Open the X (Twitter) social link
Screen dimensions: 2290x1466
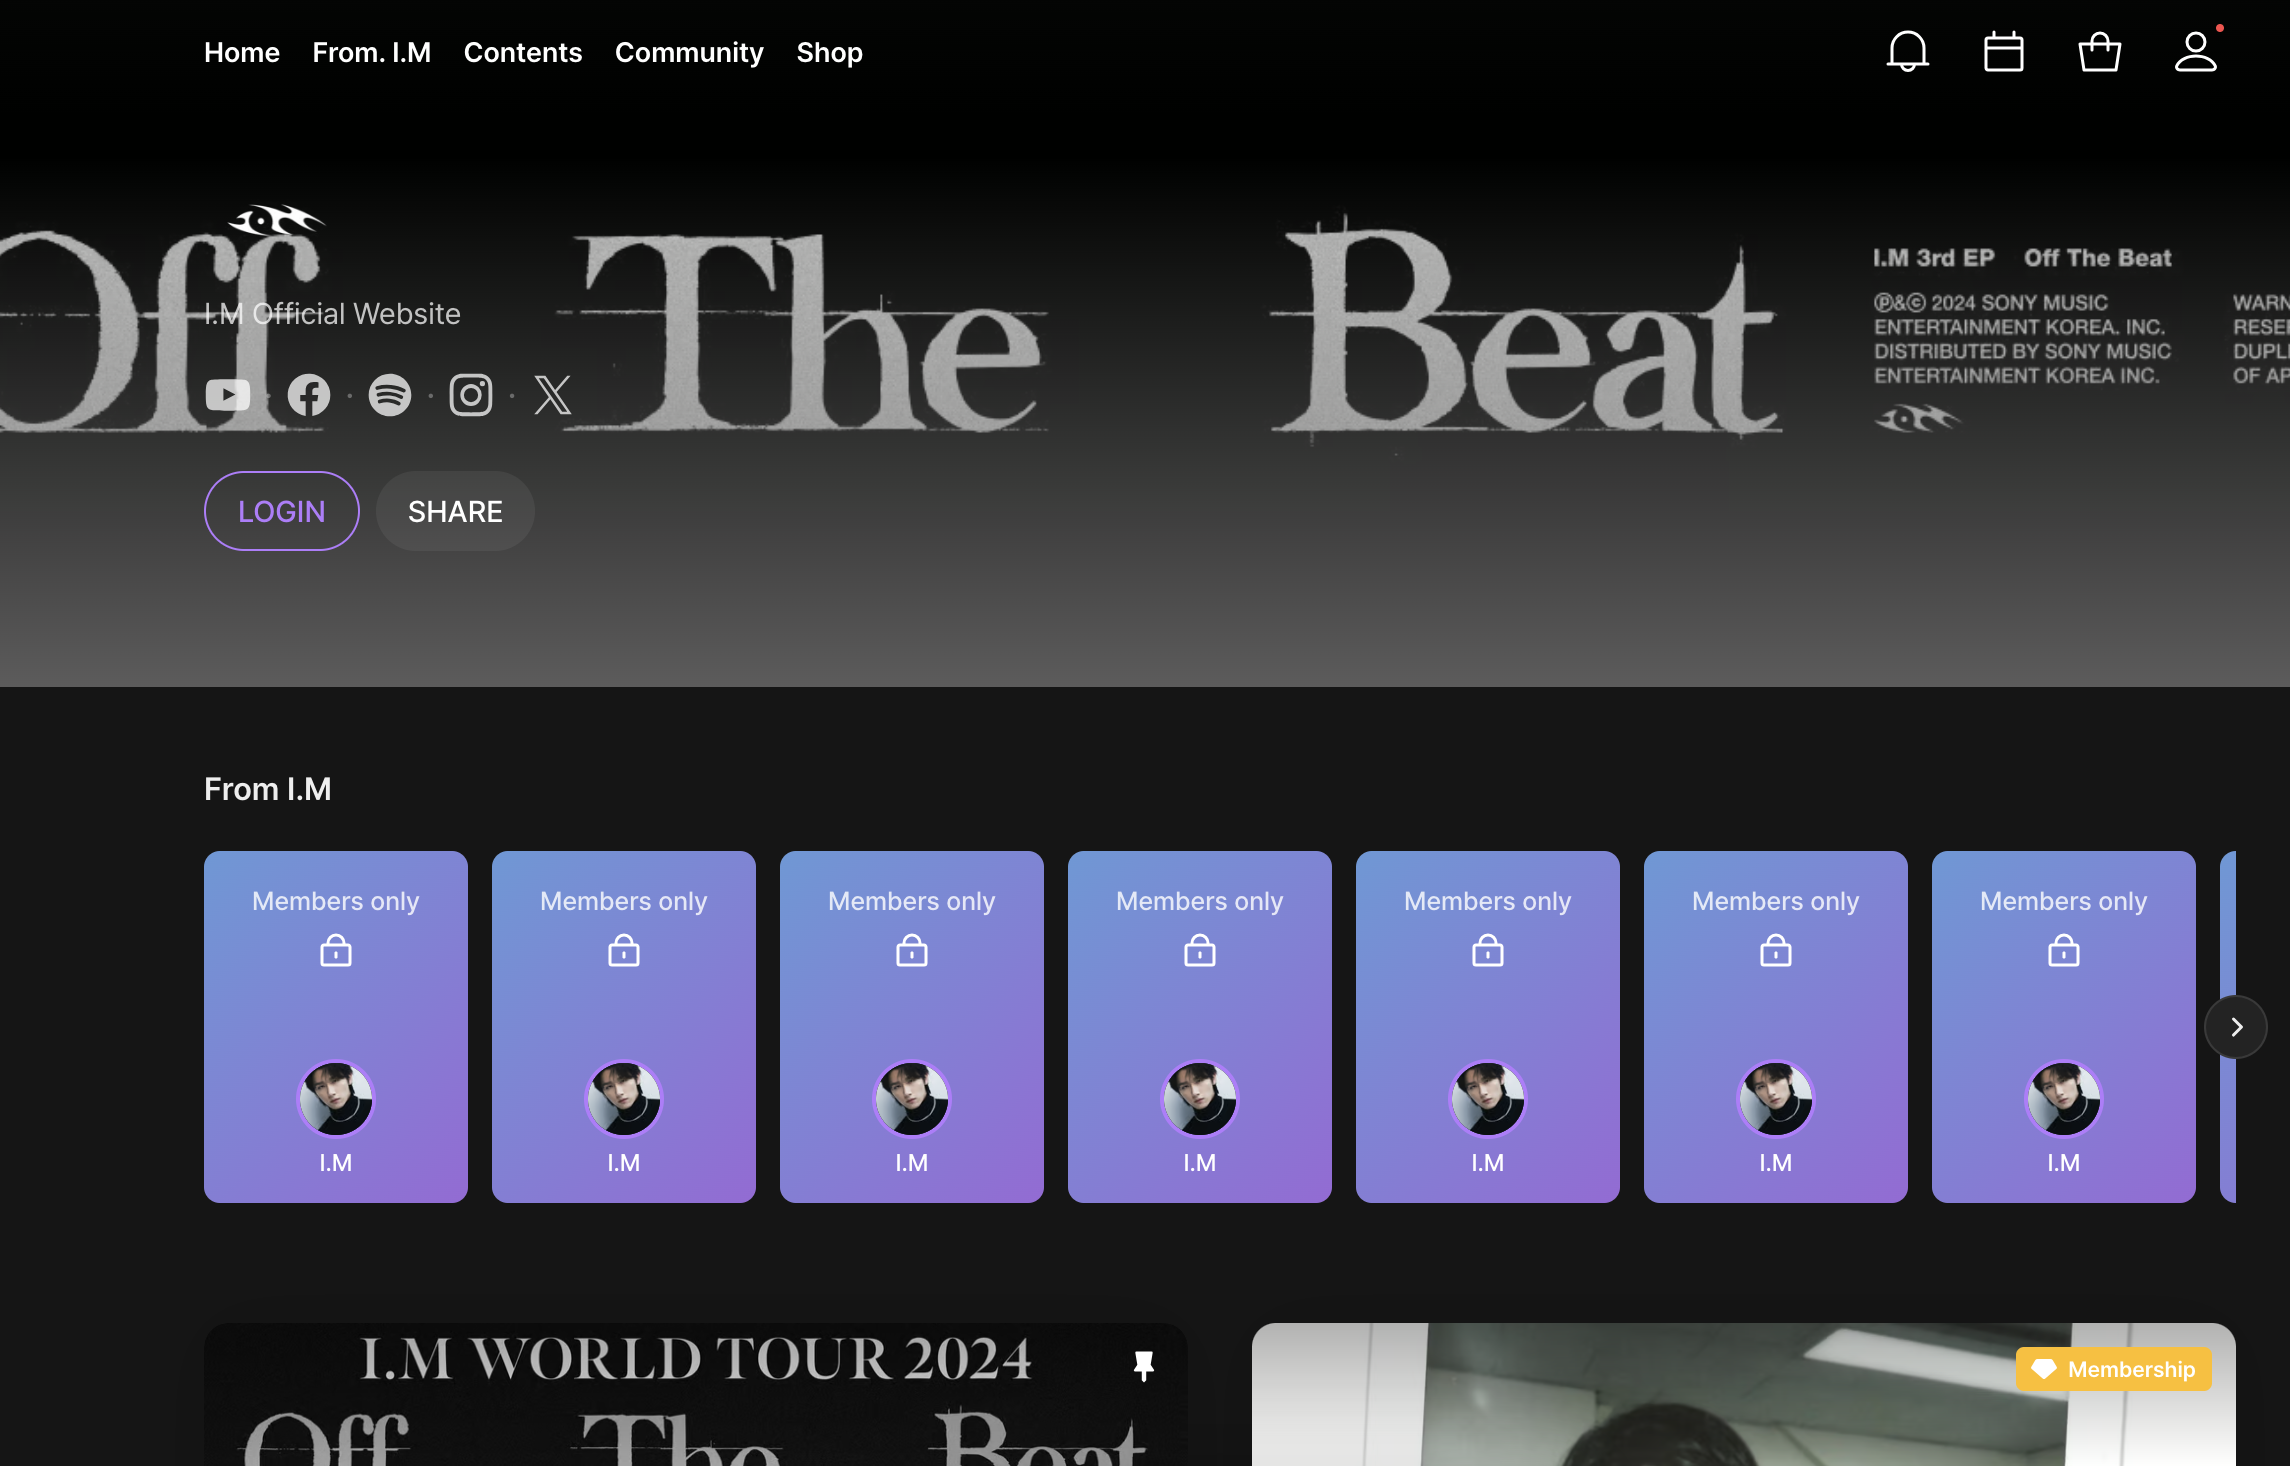[552, 395]
